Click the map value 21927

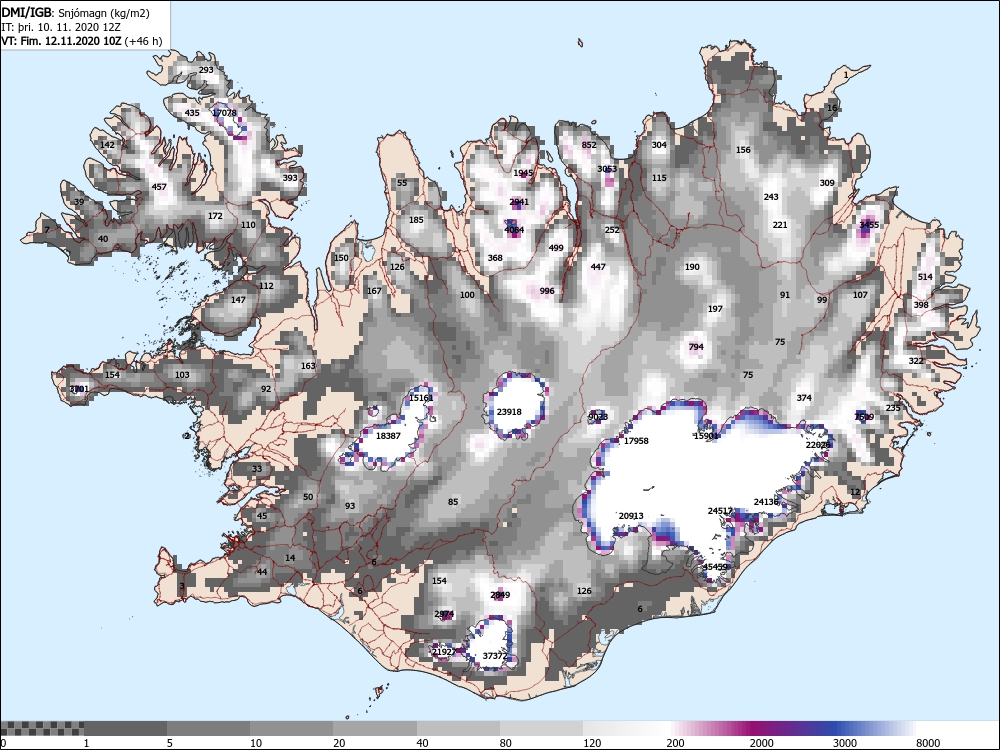tap(444, 652)
